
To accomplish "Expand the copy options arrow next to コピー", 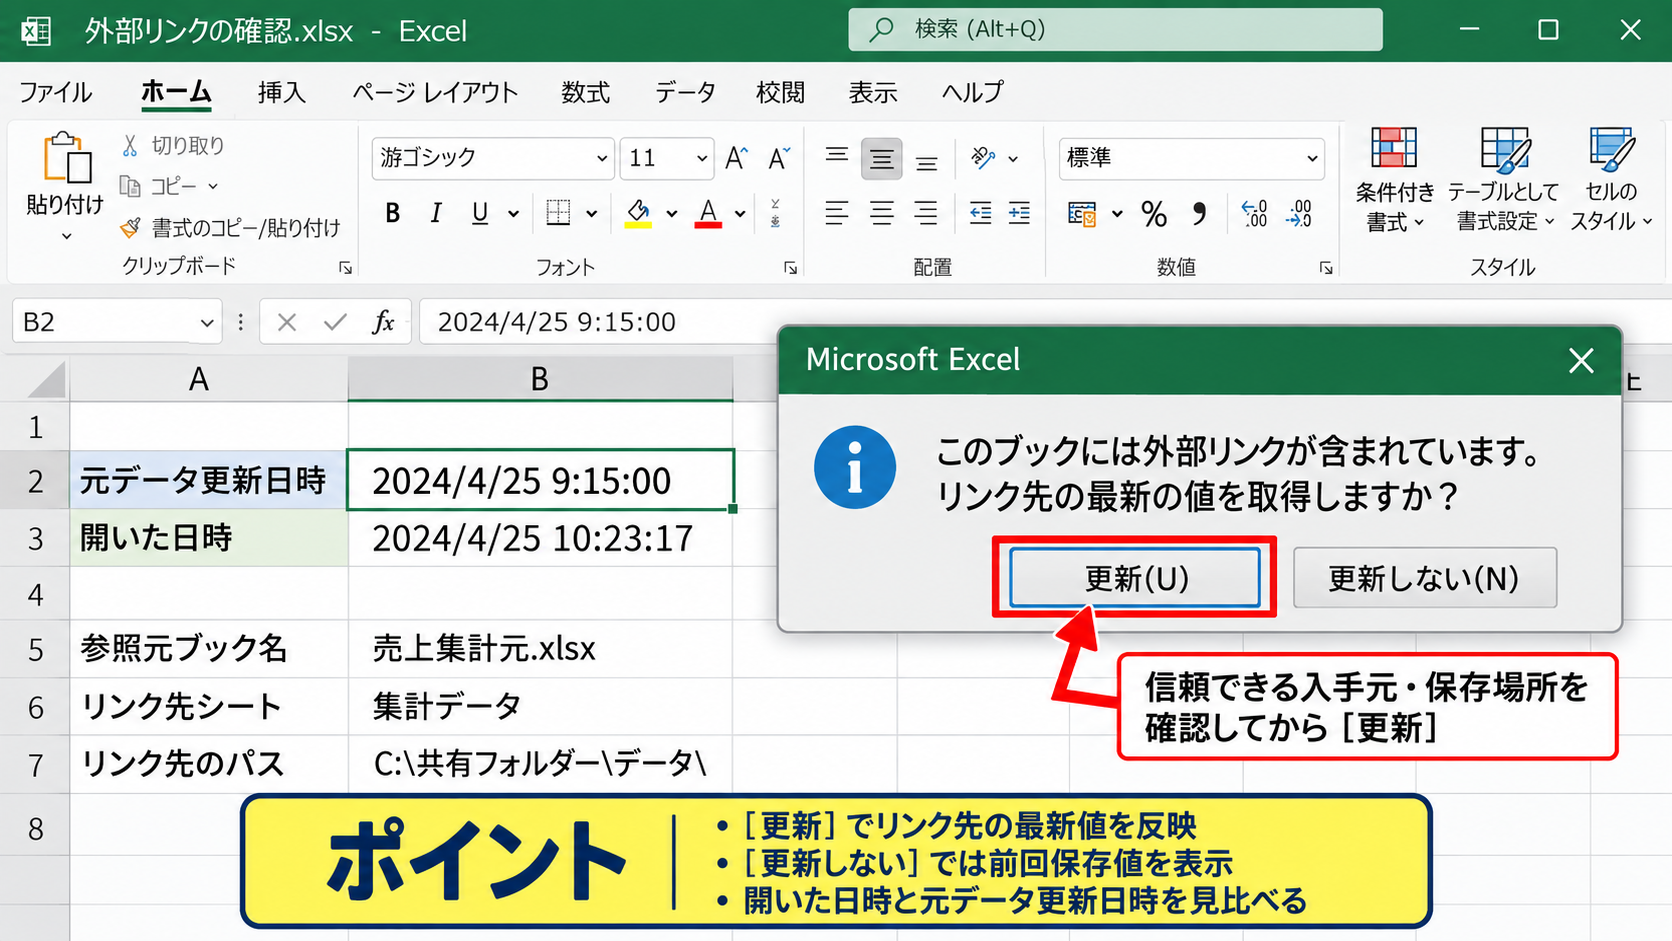I will point(213,187).
